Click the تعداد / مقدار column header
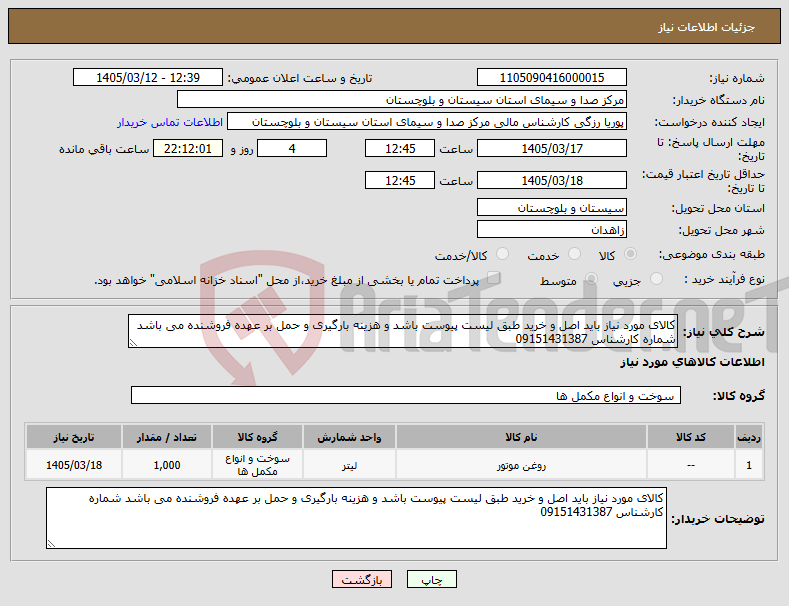 (167, 437)
